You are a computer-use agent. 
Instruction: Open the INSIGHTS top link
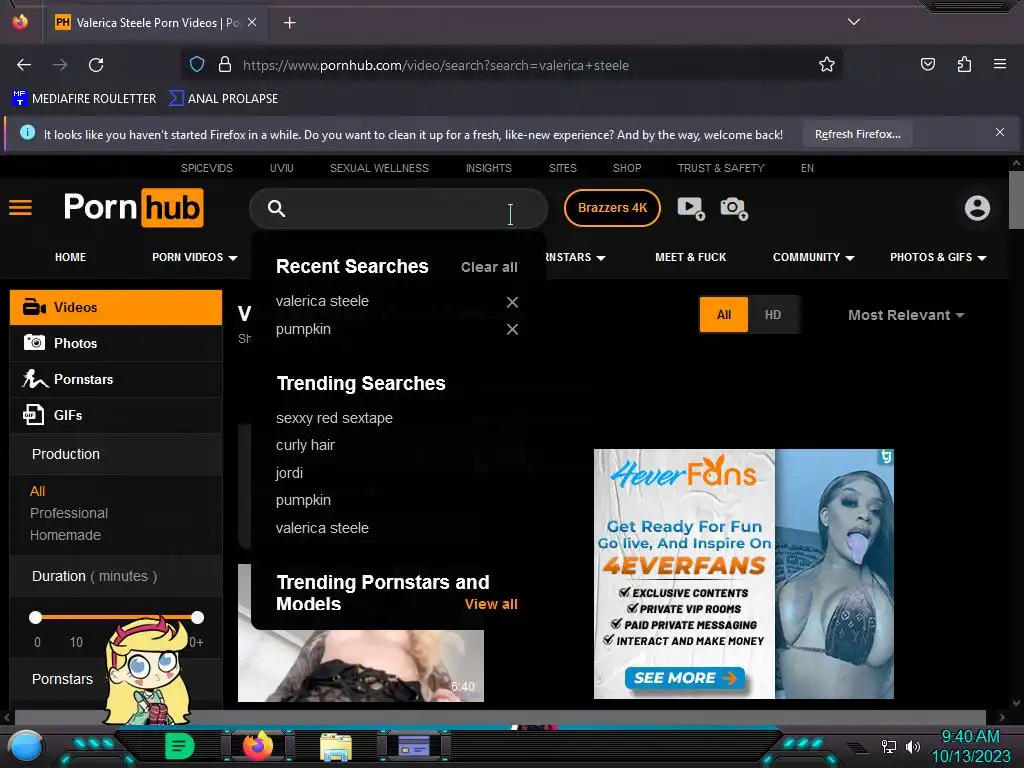[488, 168]
